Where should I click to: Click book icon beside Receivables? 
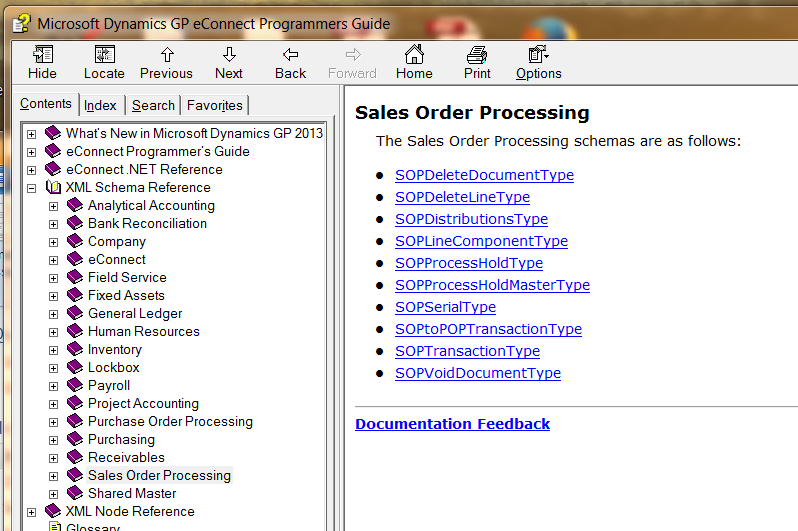pyautogui.click(x=75, y=457)
